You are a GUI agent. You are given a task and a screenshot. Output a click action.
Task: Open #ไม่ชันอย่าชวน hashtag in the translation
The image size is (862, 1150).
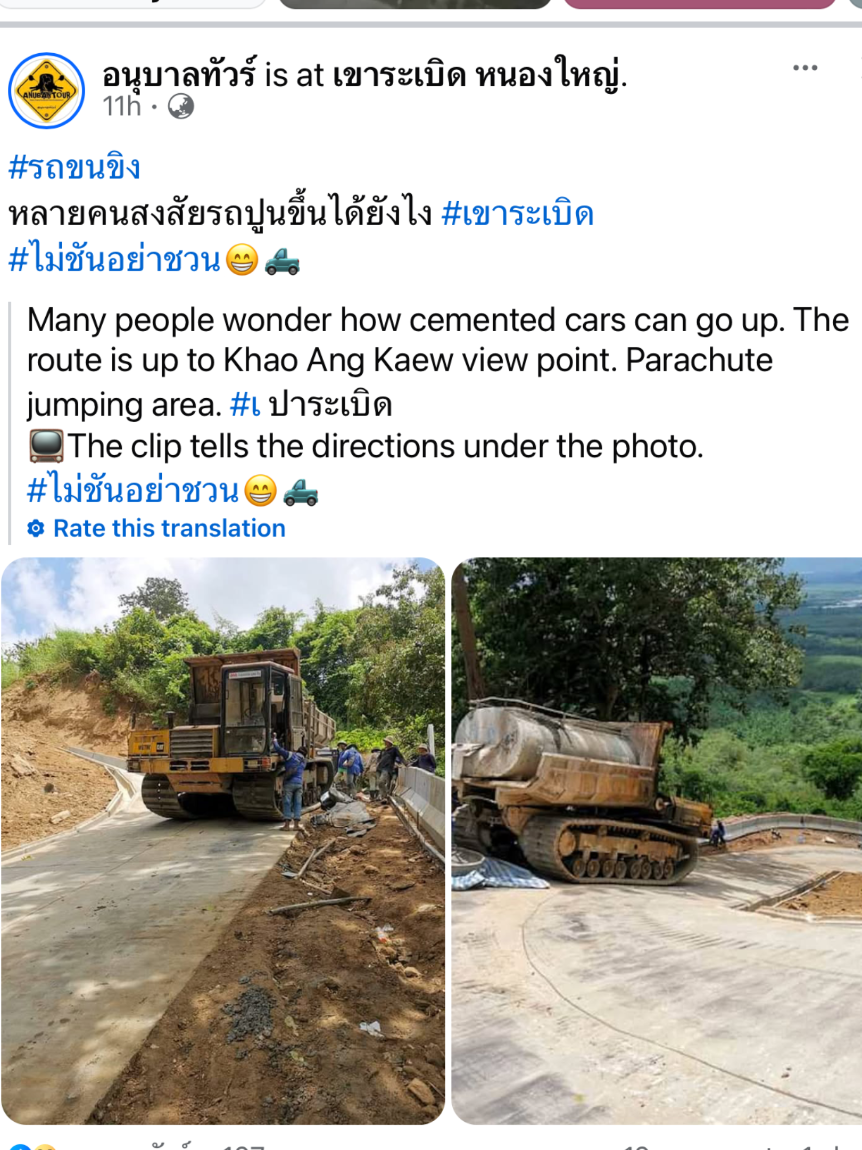point(133,491)
